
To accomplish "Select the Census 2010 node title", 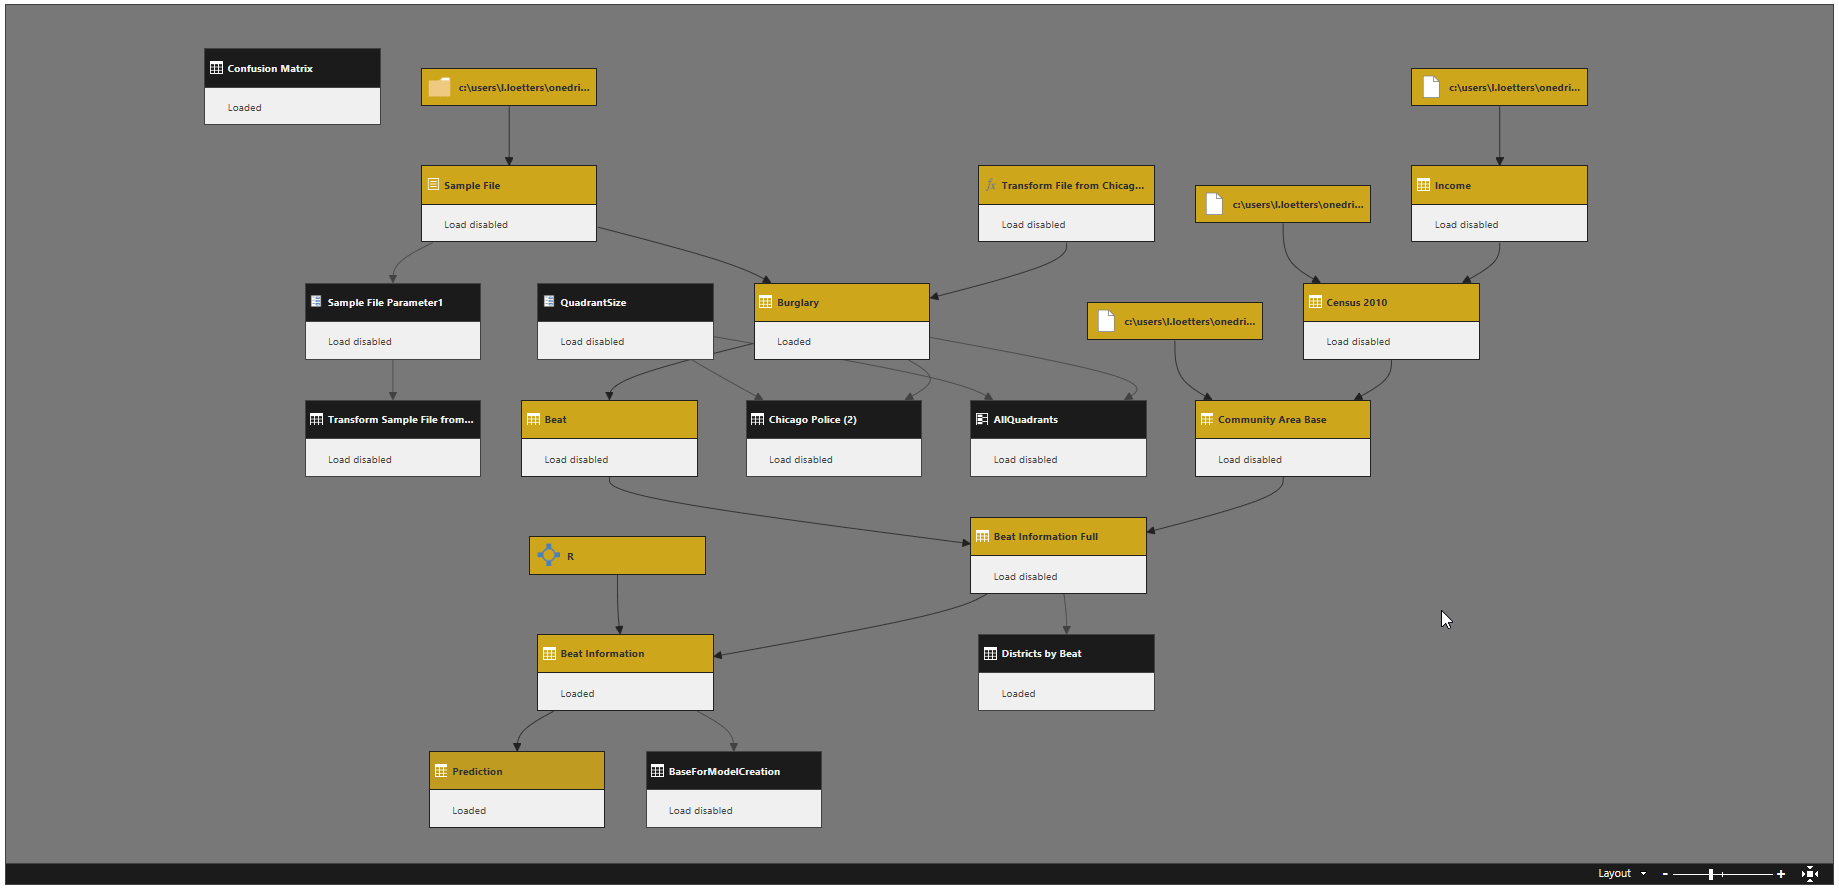I will point(1357,302).
